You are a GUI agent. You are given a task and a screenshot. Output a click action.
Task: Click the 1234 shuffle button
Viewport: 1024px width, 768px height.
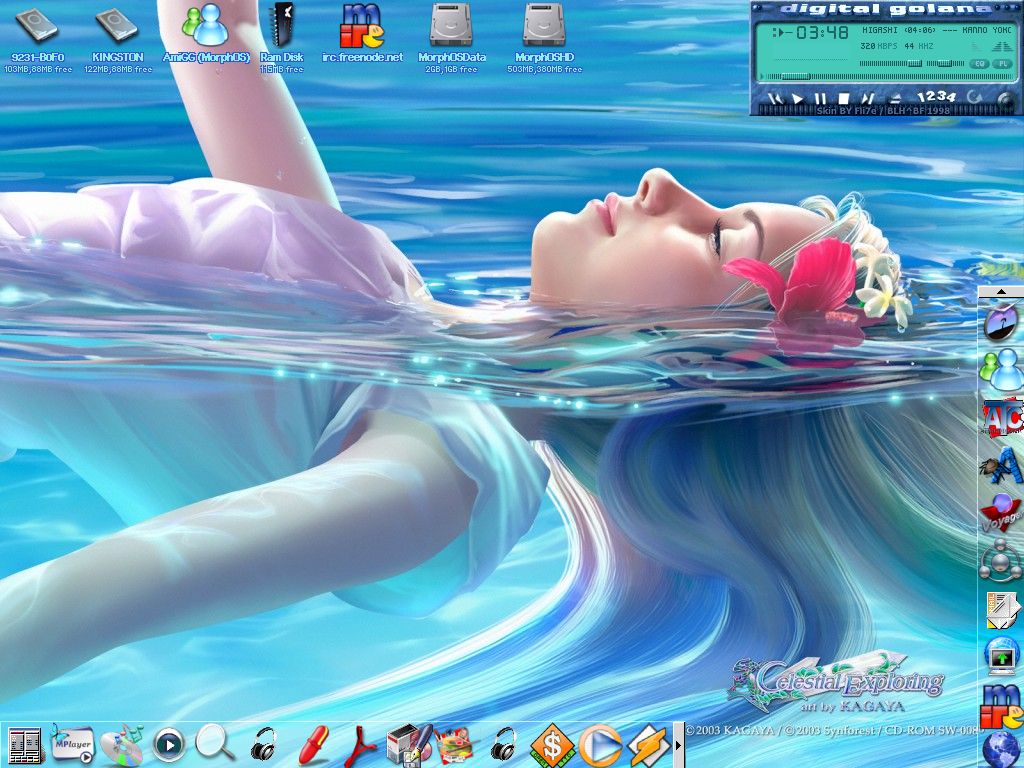click(936, 97)
